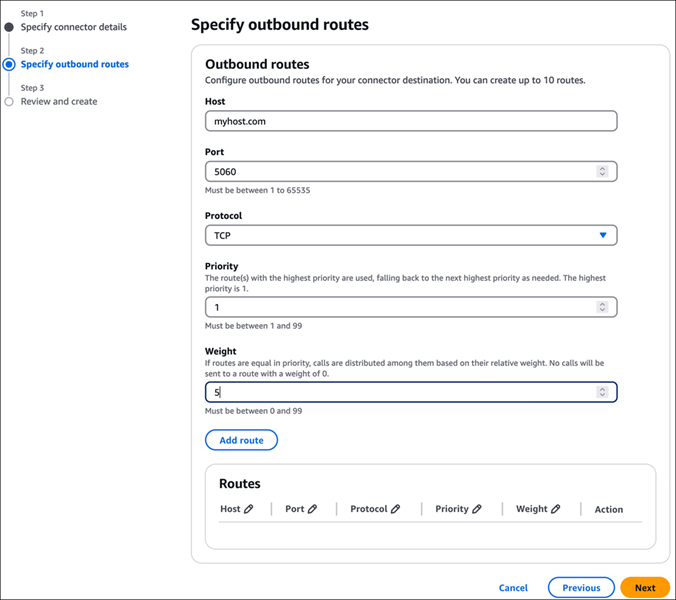Return using the Previous button
This screenshot has width=676, height=600.
tap(581, 588)
